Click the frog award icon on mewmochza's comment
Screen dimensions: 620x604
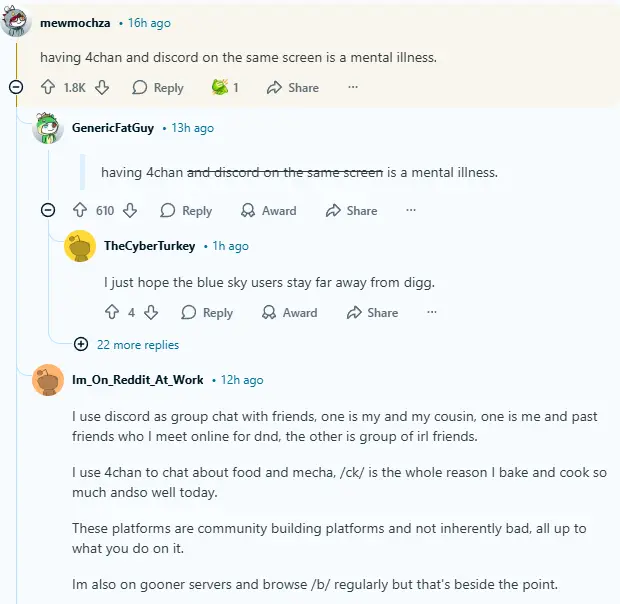click(x=220, y=88)
